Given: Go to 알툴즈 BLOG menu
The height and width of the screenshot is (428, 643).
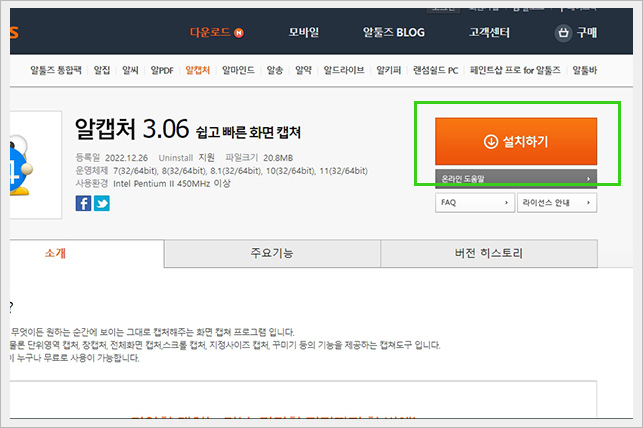Looking at the screenshot, I should pyautogui.click(x=394, y=32).
